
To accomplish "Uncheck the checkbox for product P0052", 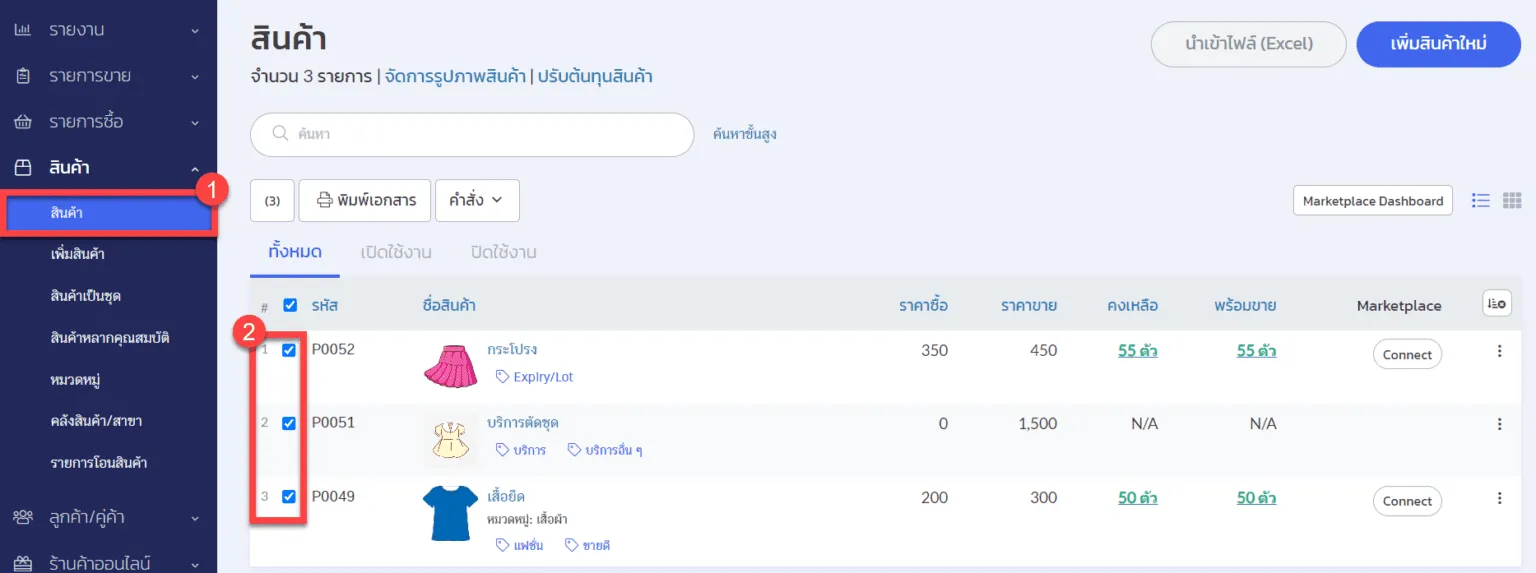I will click(289, 350).
